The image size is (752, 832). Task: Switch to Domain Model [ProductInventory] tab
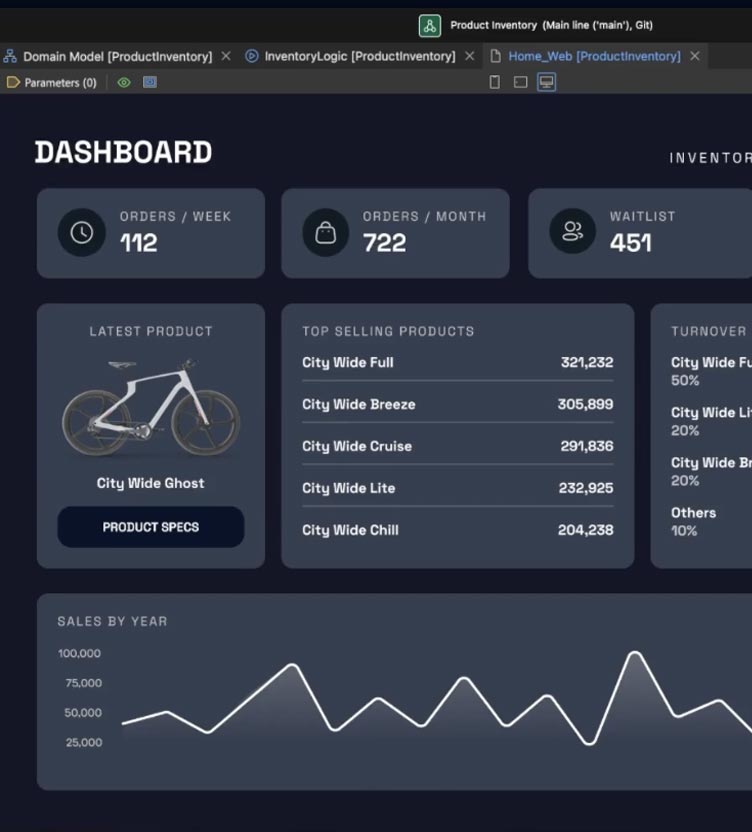click(x=108, y=56)
